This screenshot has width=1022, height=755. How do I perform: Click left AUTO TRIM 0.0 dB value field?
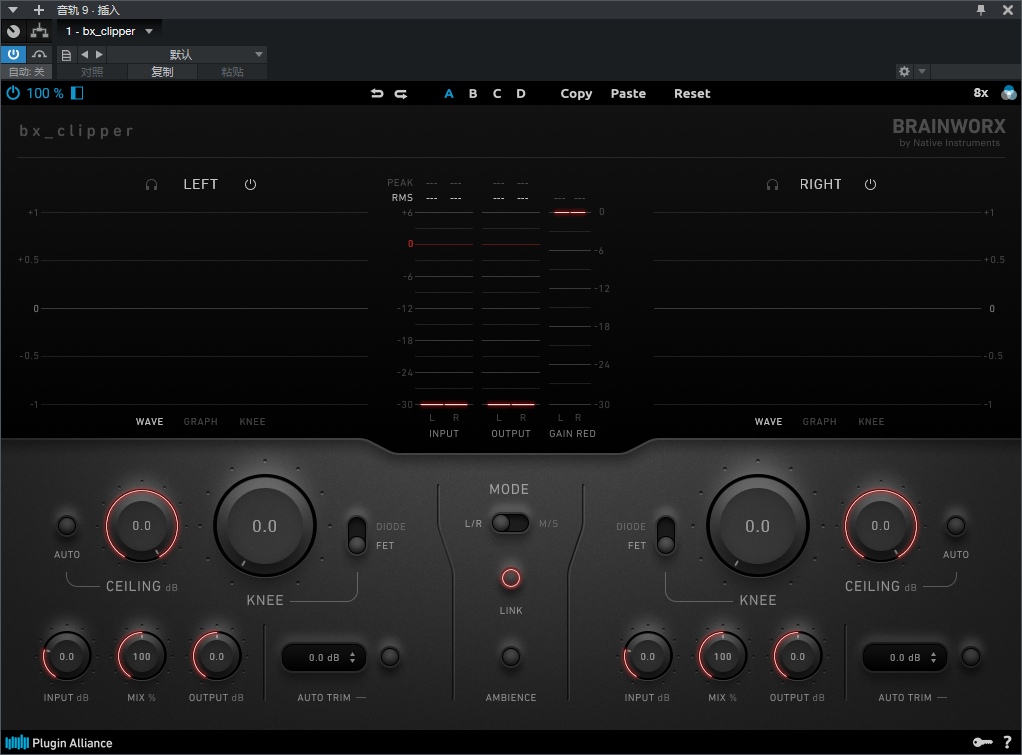click(324, 657)
